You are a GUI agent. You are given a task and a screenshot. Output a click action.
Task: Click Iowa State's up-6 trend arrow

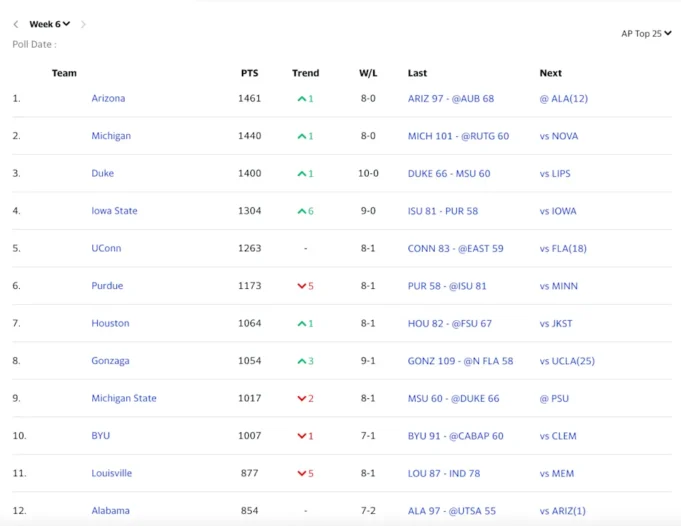coord(301,211)
